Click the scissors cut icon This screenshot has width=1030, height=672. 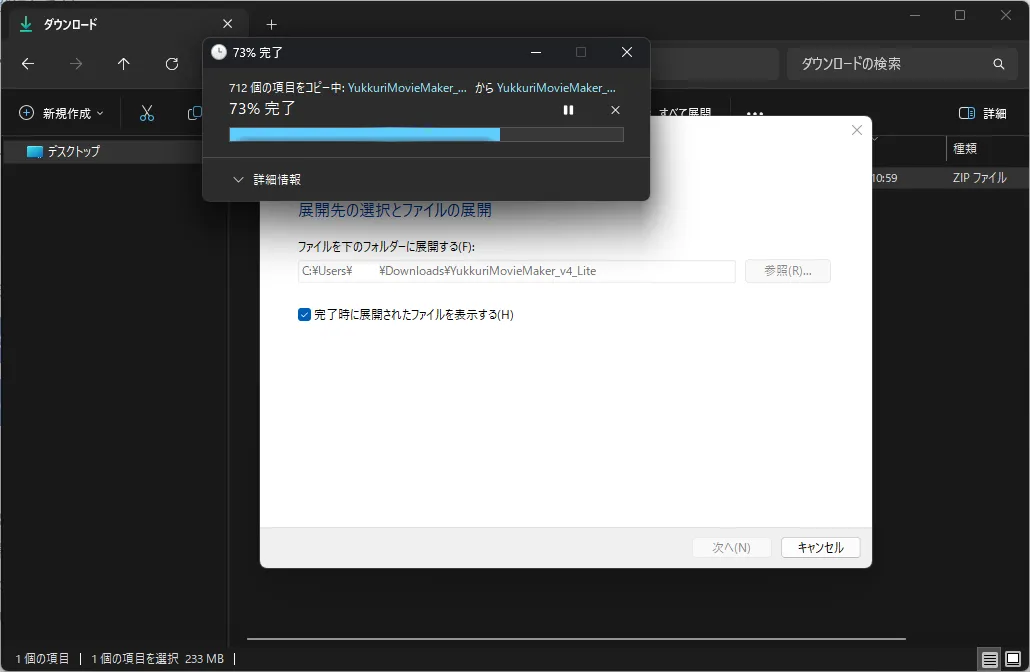(x=146, y=113)
